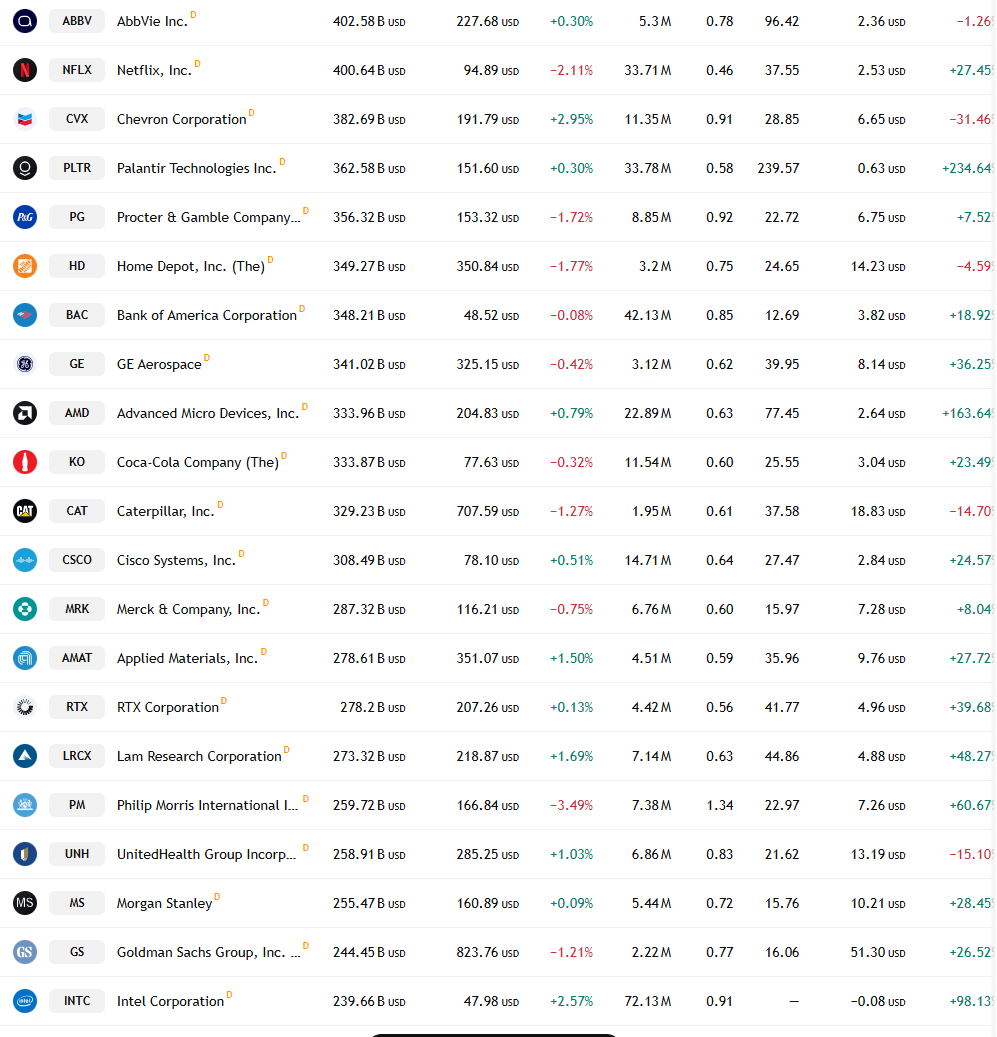This screenshot has width=997, height=1037.
Task: Click Philip Morris change −3.49%
Action: tap(571, 806)
